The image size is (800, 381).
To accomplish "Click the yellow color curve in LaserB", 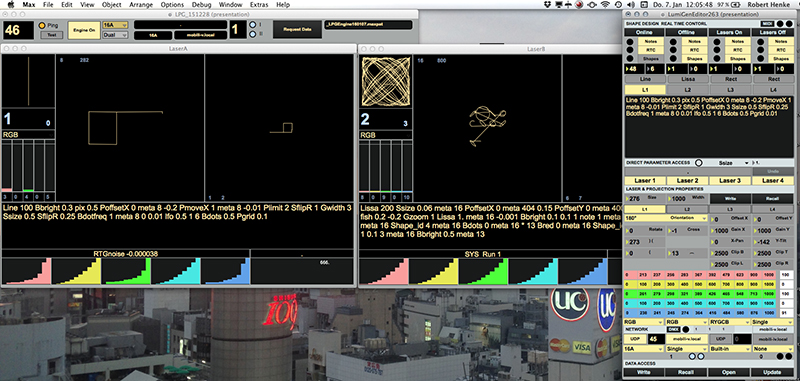I will 433,271.
